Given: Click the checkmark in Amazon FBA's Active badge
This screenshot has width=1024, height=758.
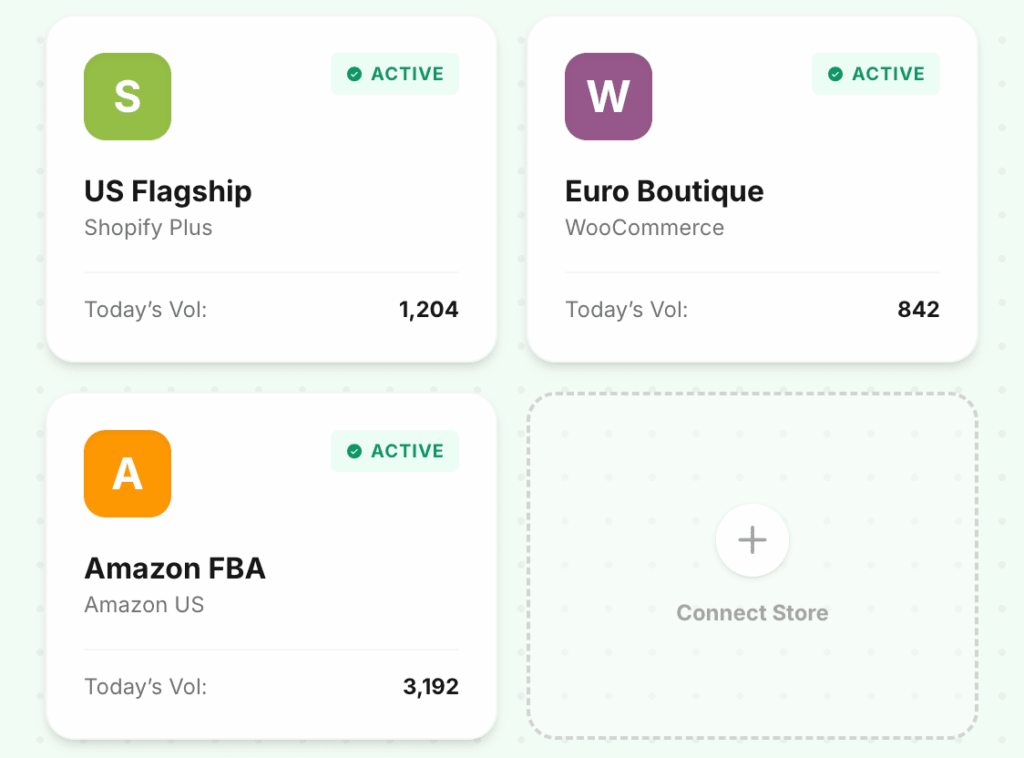Looking at the screenshot, I should 354,451.
